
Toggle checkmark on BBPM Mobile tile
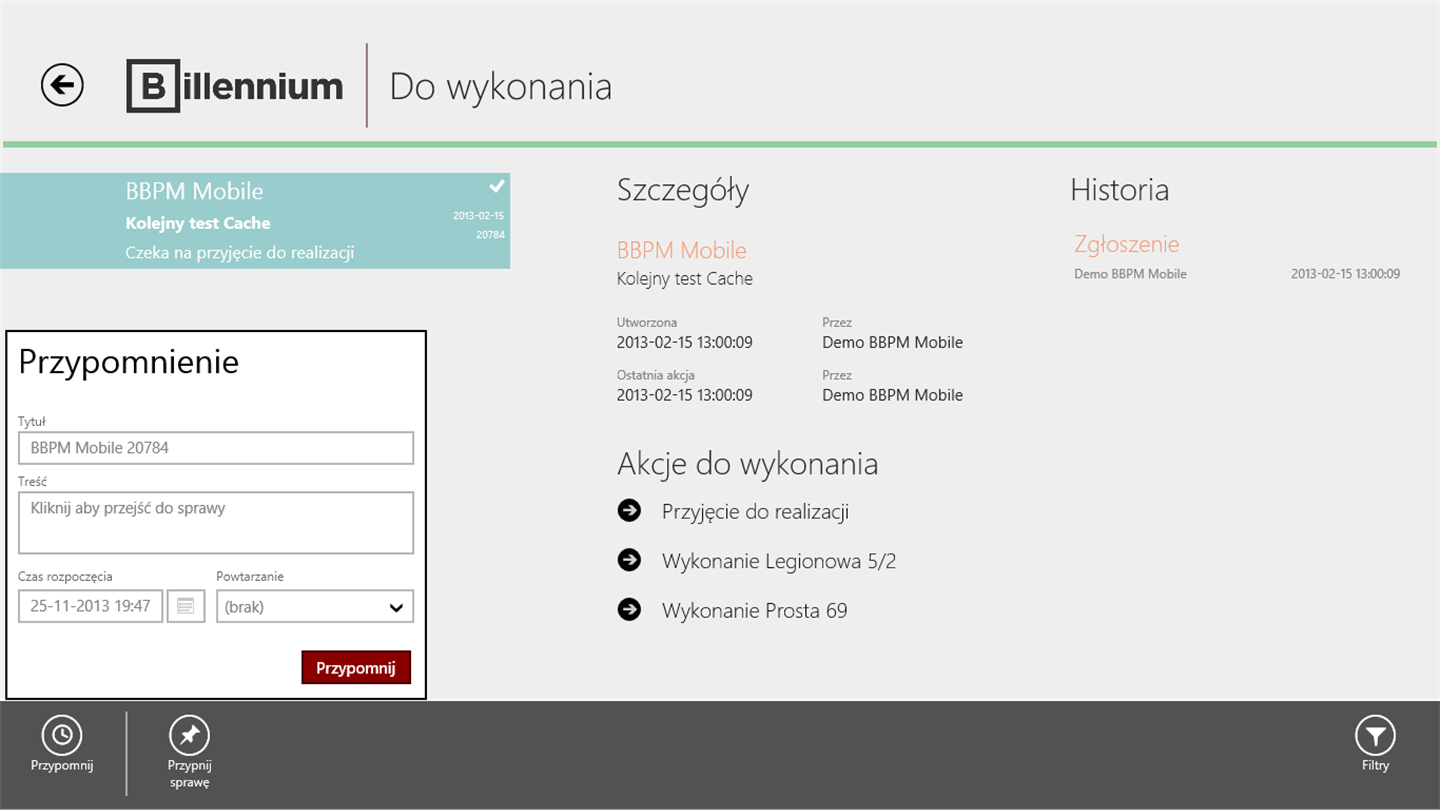coord(496,186)
